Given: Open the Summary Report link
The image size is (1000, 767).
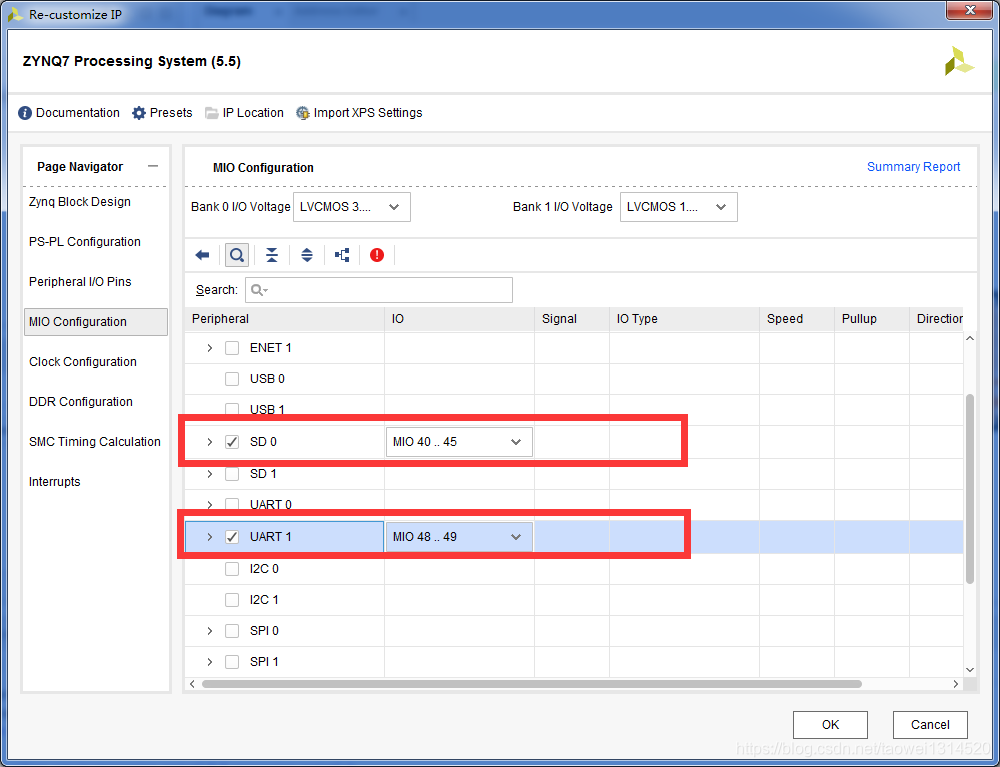Looking at the screenshot, I should 913,167.
